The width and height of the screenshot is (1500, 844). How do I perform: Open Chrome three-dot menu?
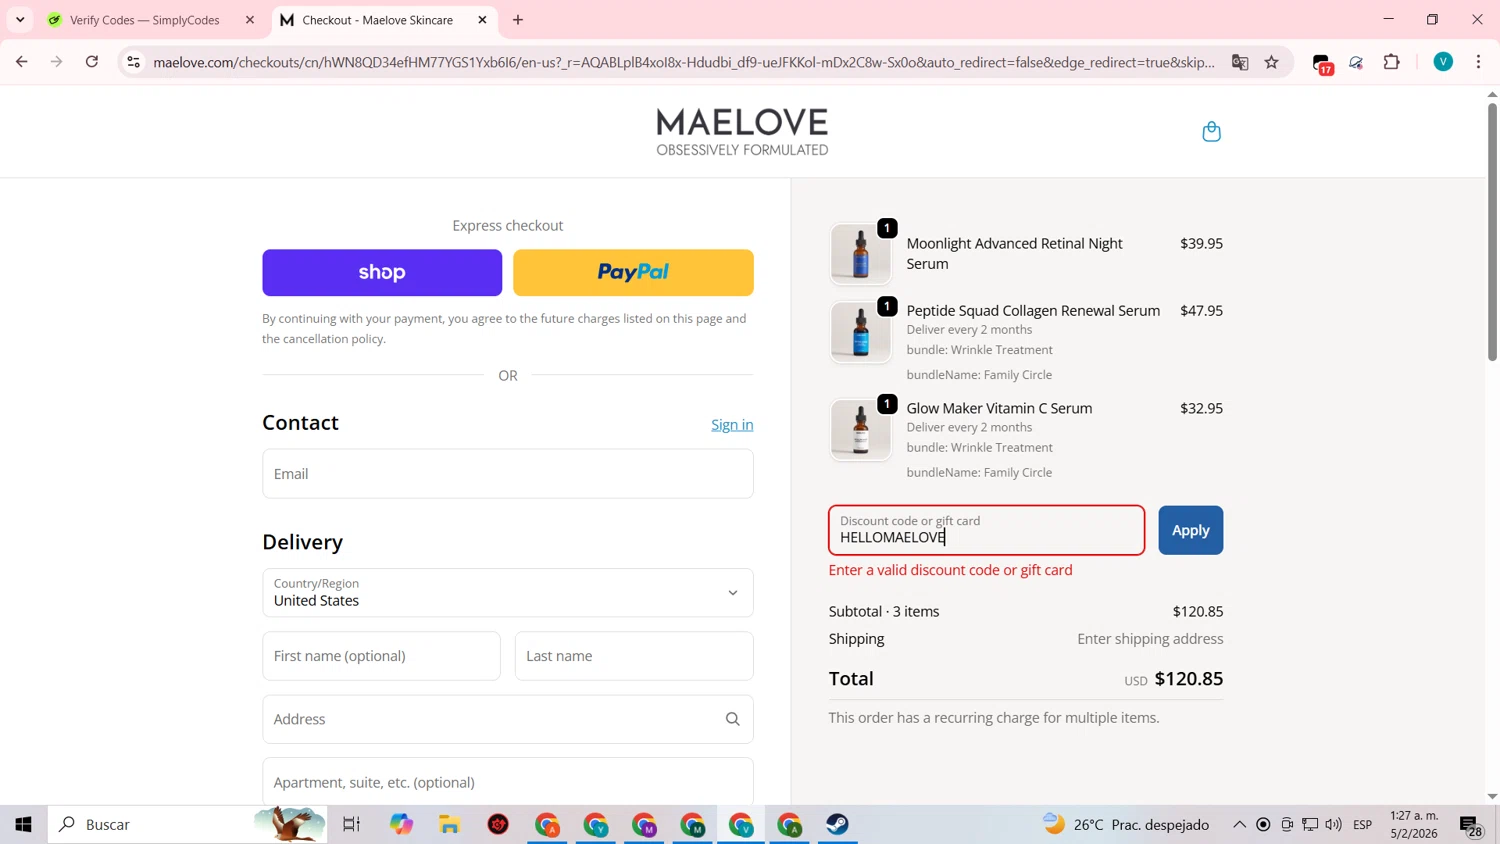coord(1479,62)
